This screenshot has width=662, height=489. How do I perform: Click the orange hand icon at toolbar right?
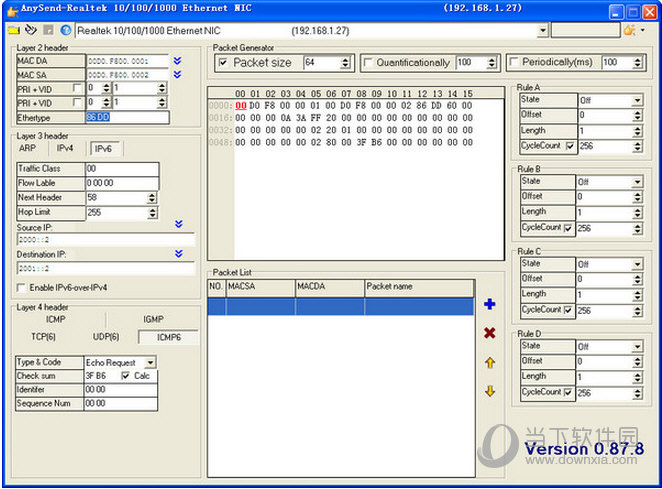[630, 30]
